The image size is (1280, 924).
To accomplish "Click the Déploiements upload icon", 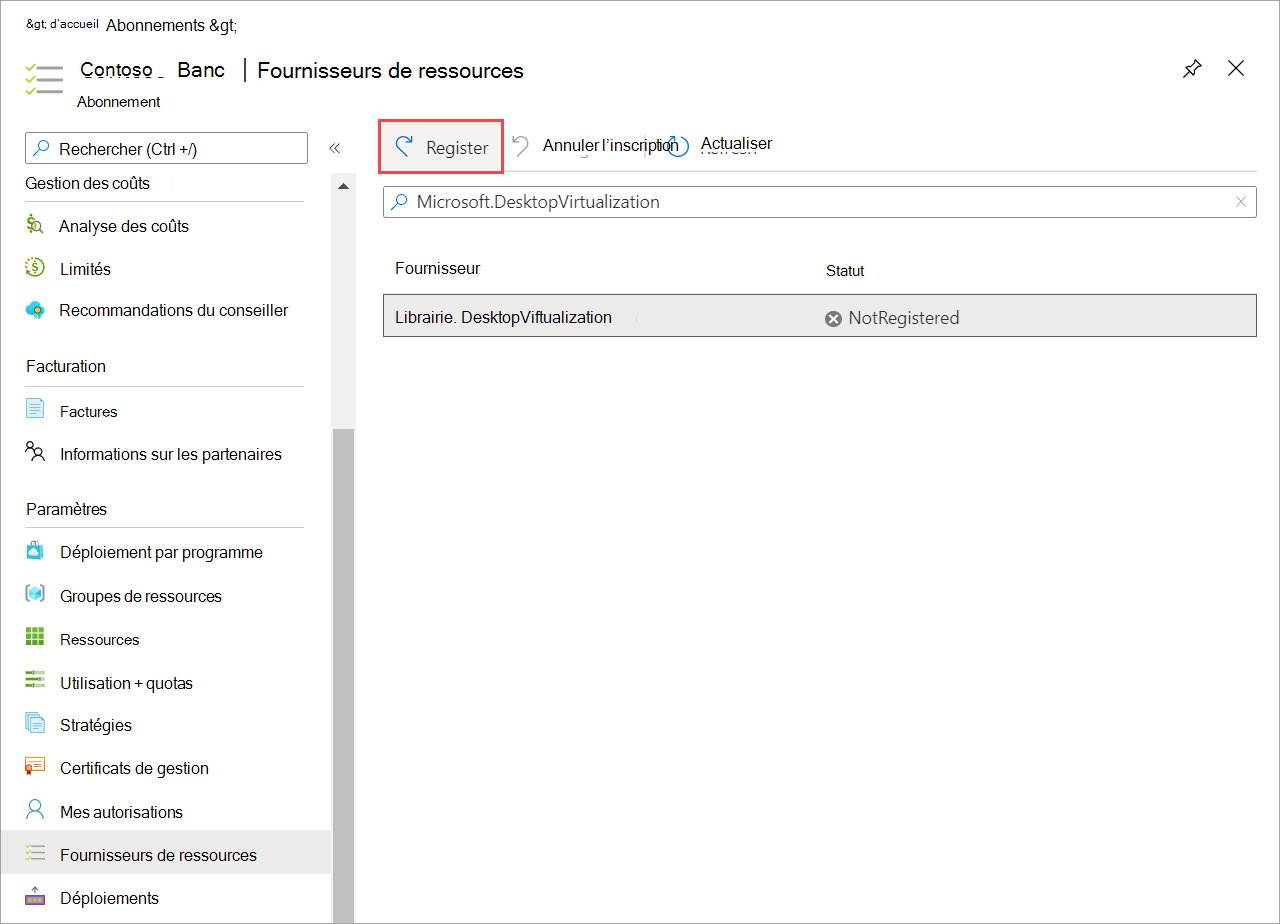I will pyautogui.click(x=35, y=896).
